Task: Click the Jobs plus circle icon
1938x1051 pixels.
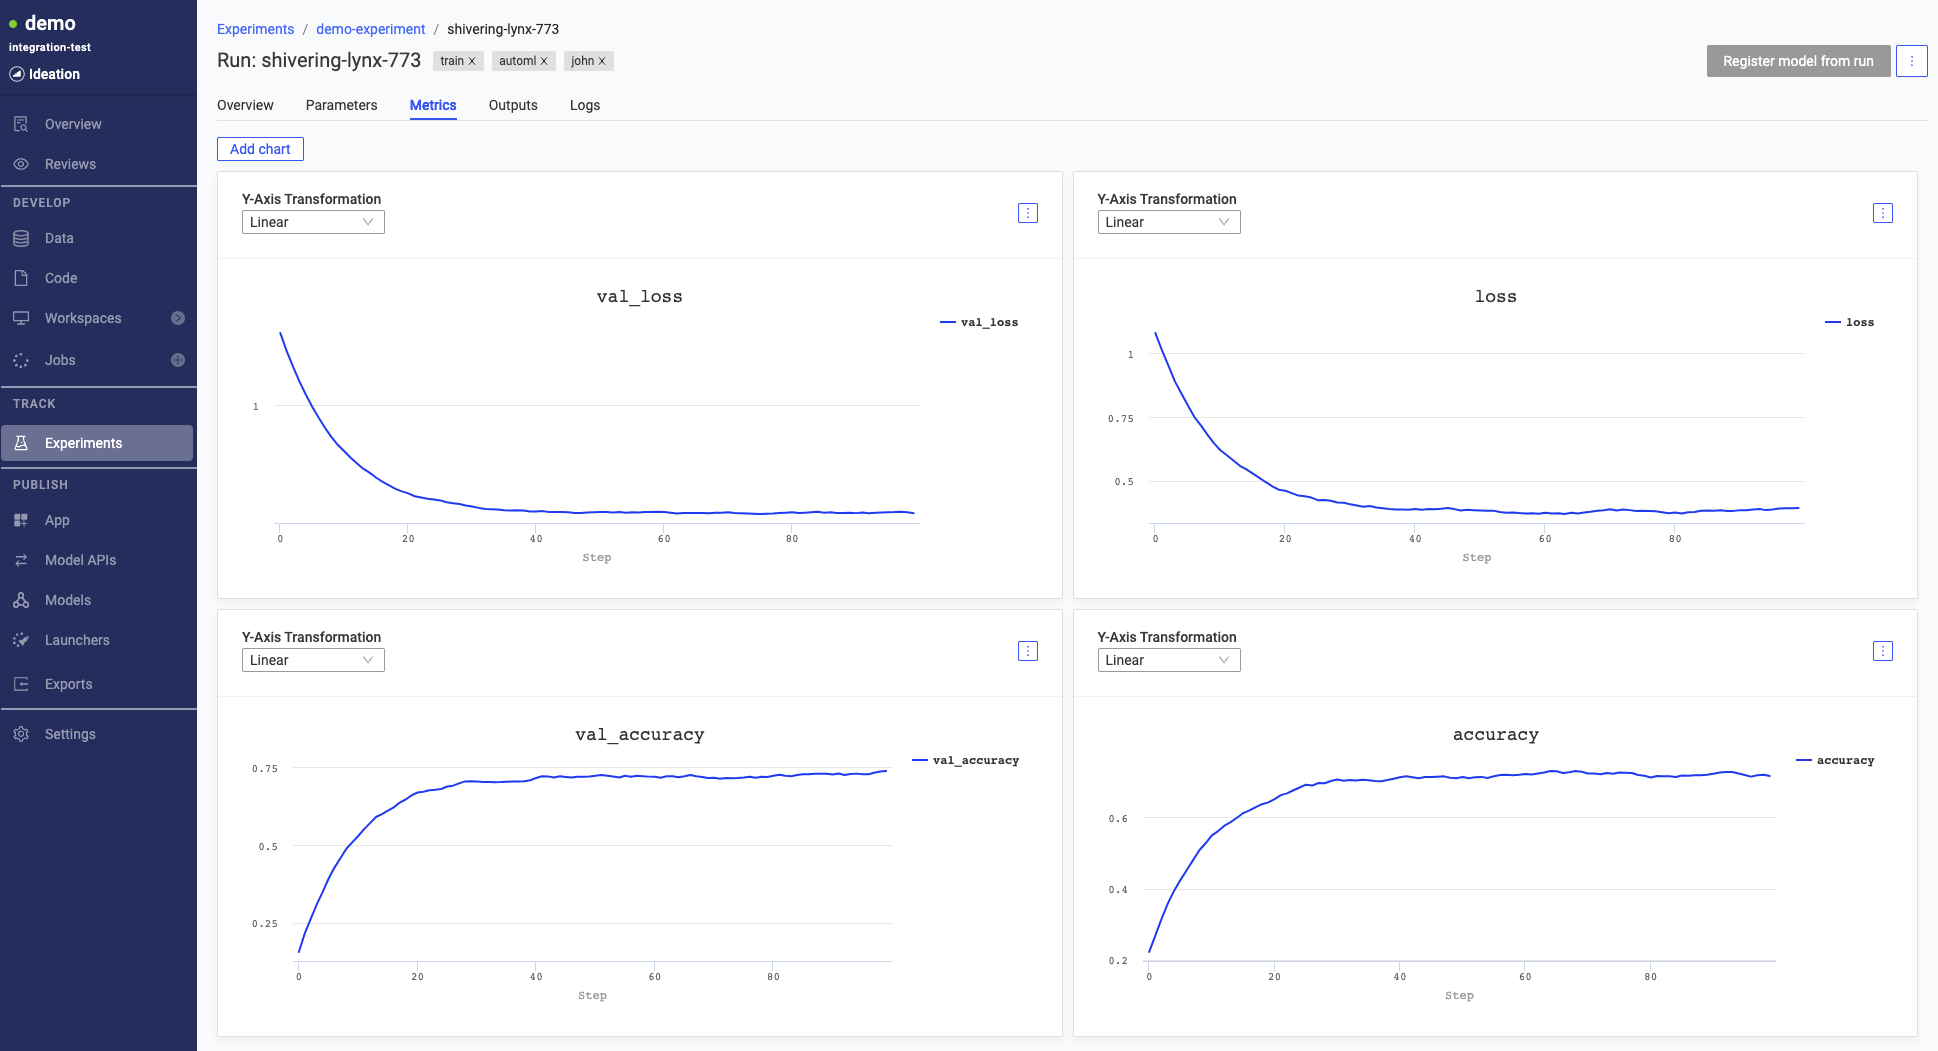Action: pos(178,360)
